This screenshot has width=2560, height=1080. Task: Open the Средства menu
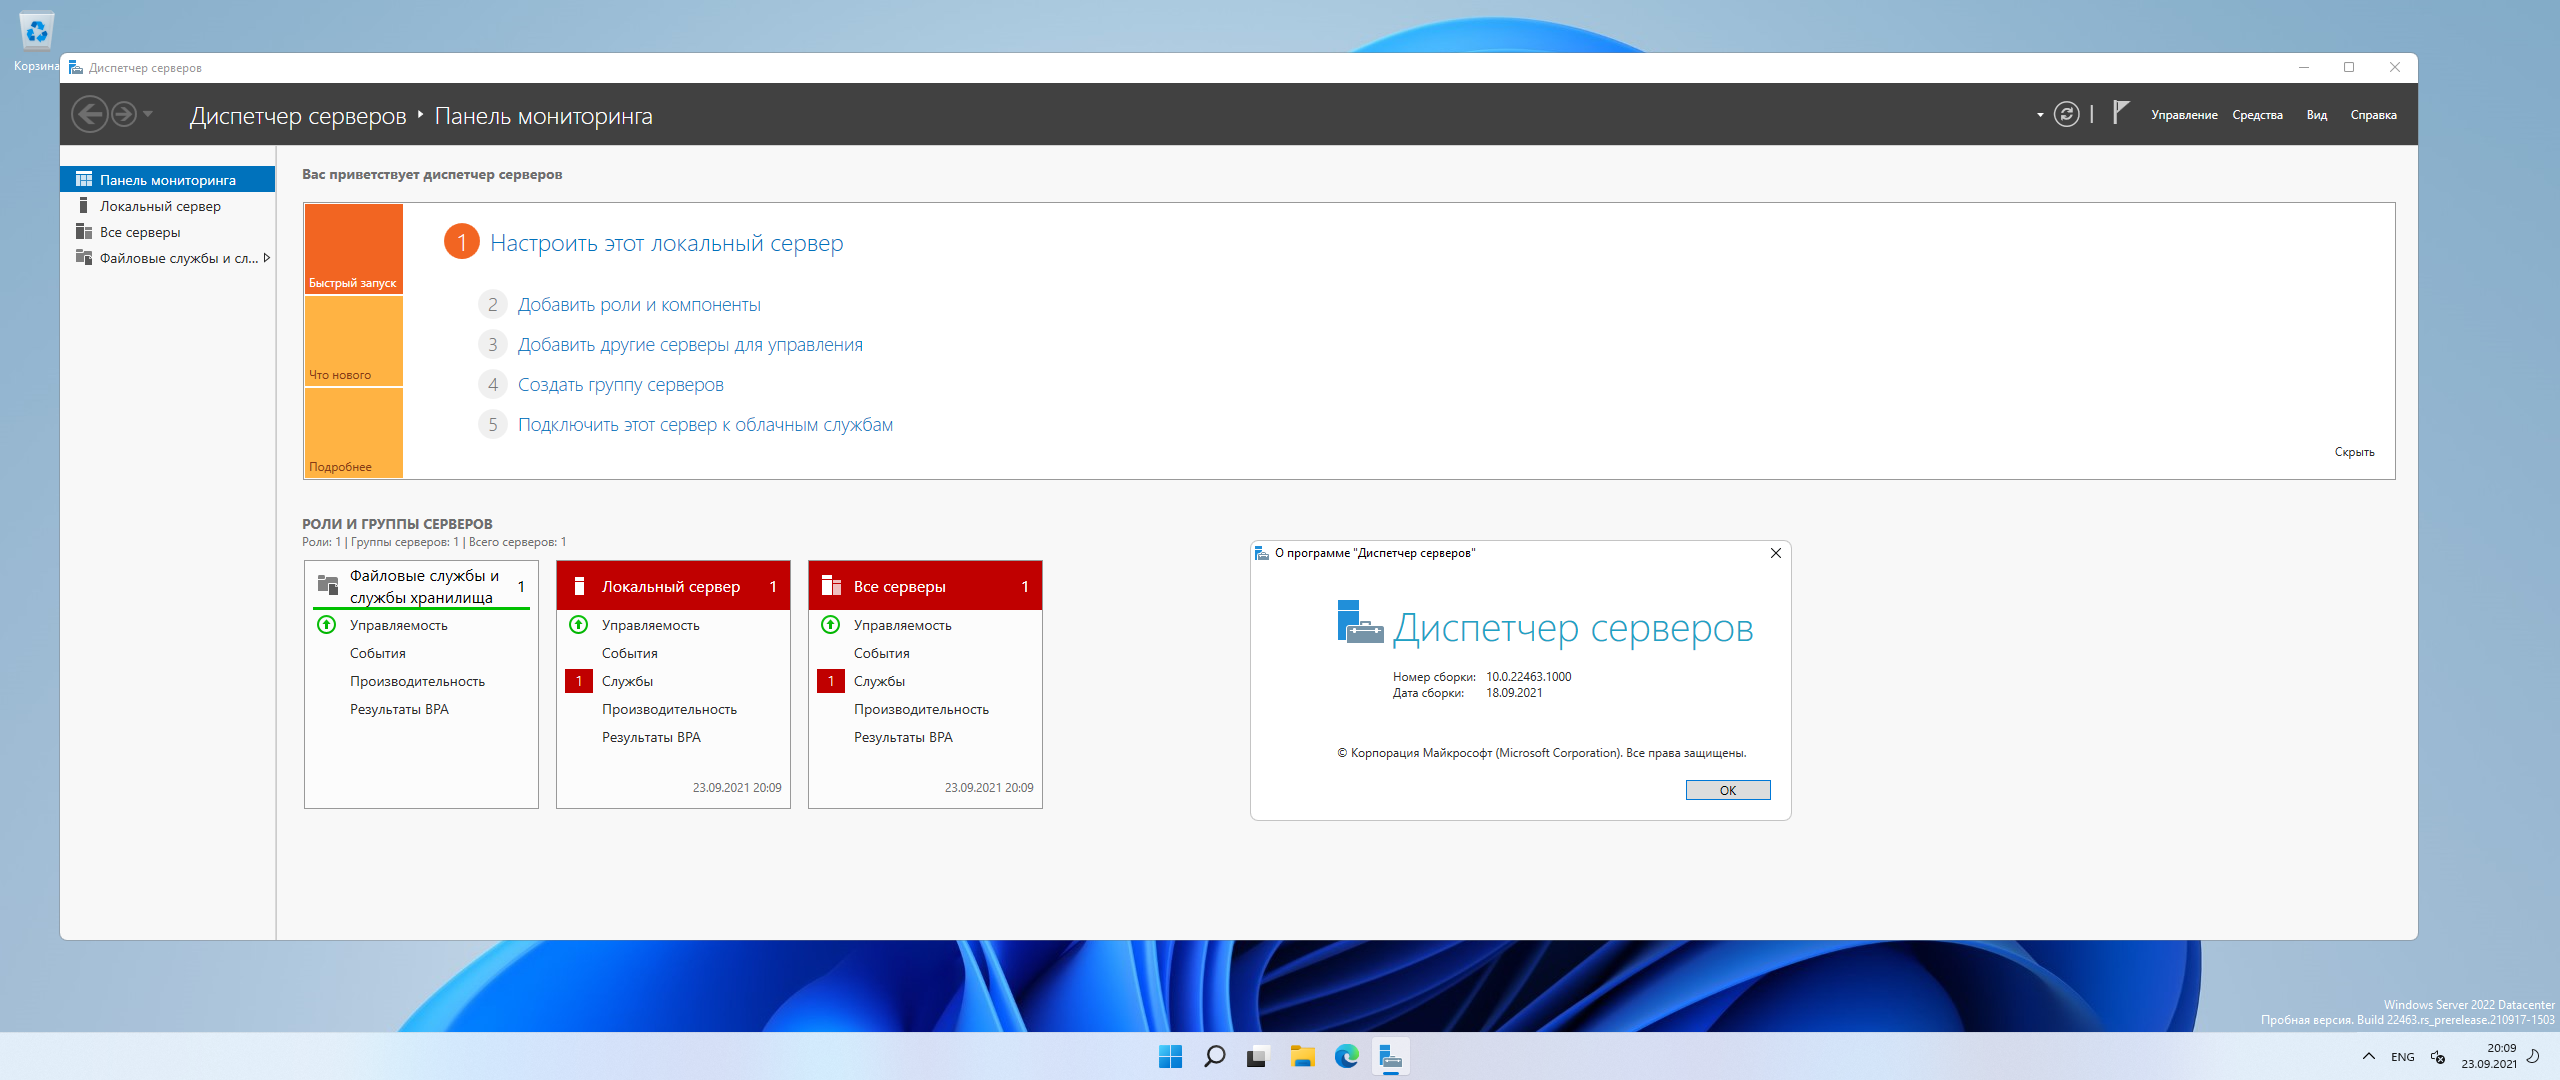[x=2257, y=115]
